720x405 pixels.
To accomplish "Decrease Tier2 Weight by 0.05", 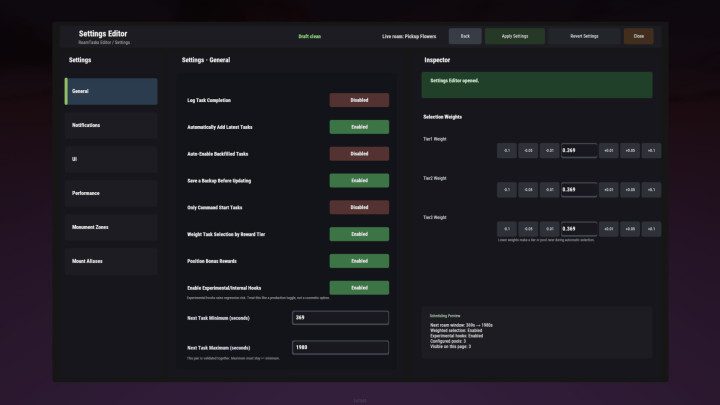I will (x=528, y=190).
